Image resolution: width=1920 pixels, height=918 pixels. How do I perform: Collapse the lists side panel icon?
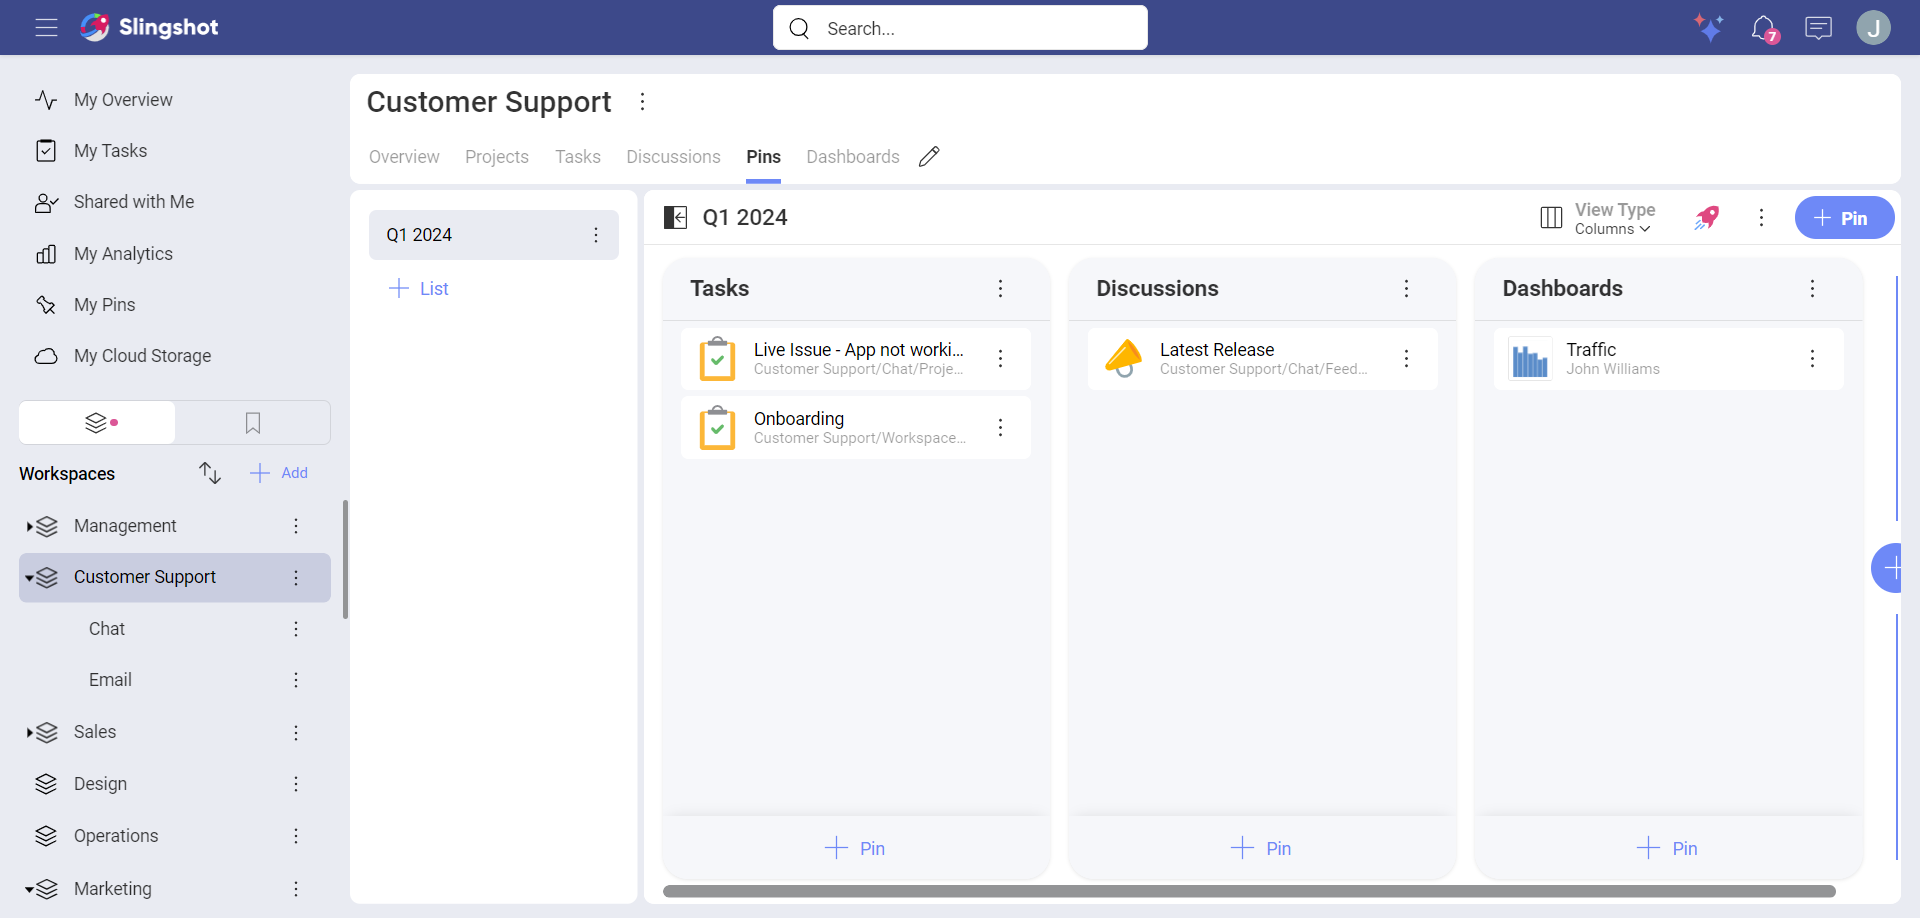click(x=676, y=218)
